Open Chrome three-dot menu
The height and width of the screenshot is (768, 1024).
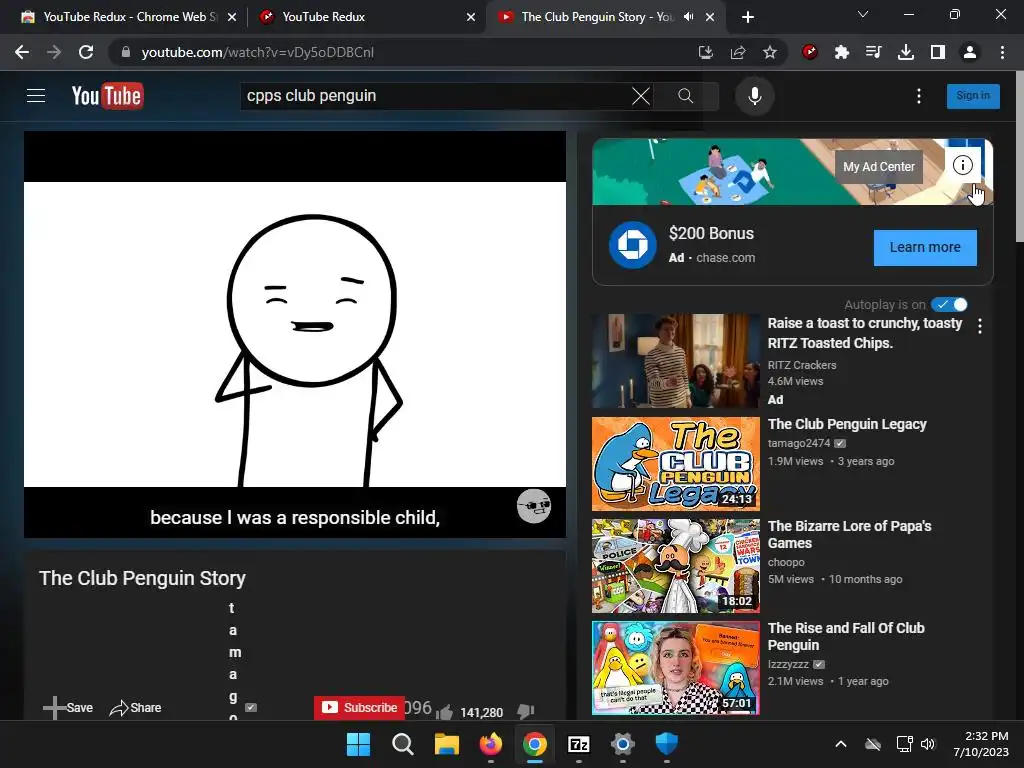click(1002, 52)
